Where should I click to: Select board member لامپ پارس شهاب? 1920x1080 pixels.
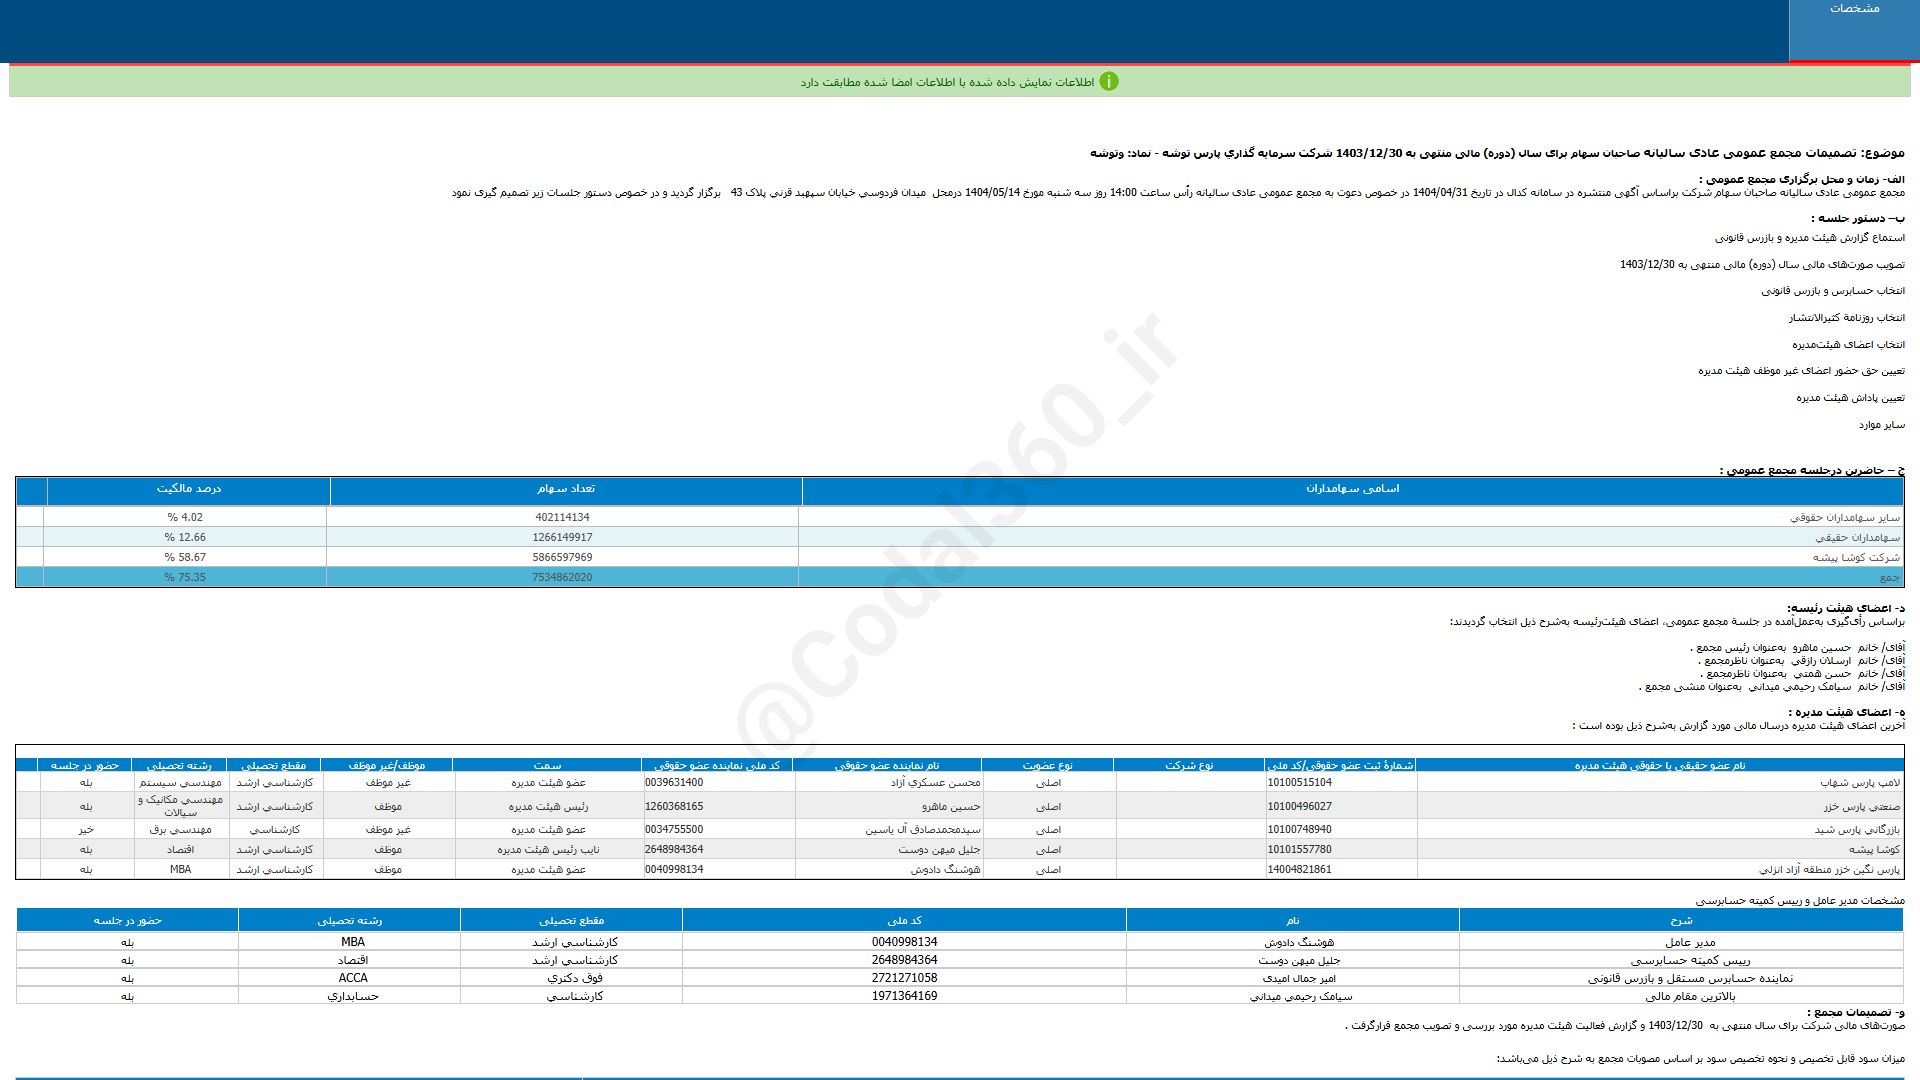[x=1861, y=783]
